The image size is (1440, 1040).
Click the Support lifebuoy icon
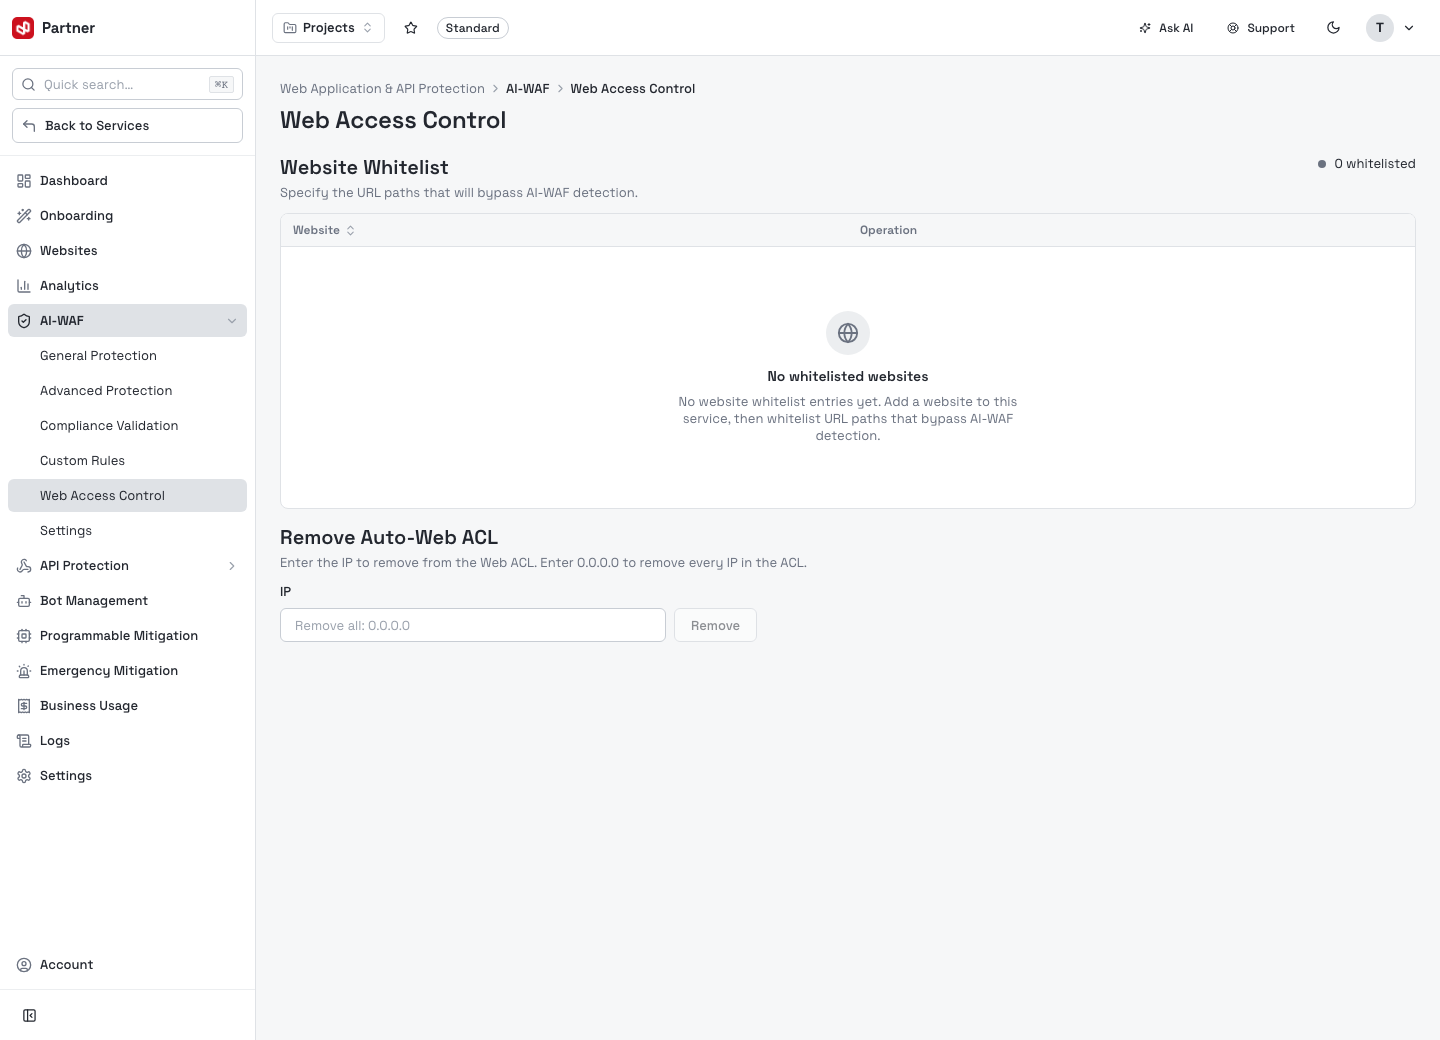pos(1233,28)
